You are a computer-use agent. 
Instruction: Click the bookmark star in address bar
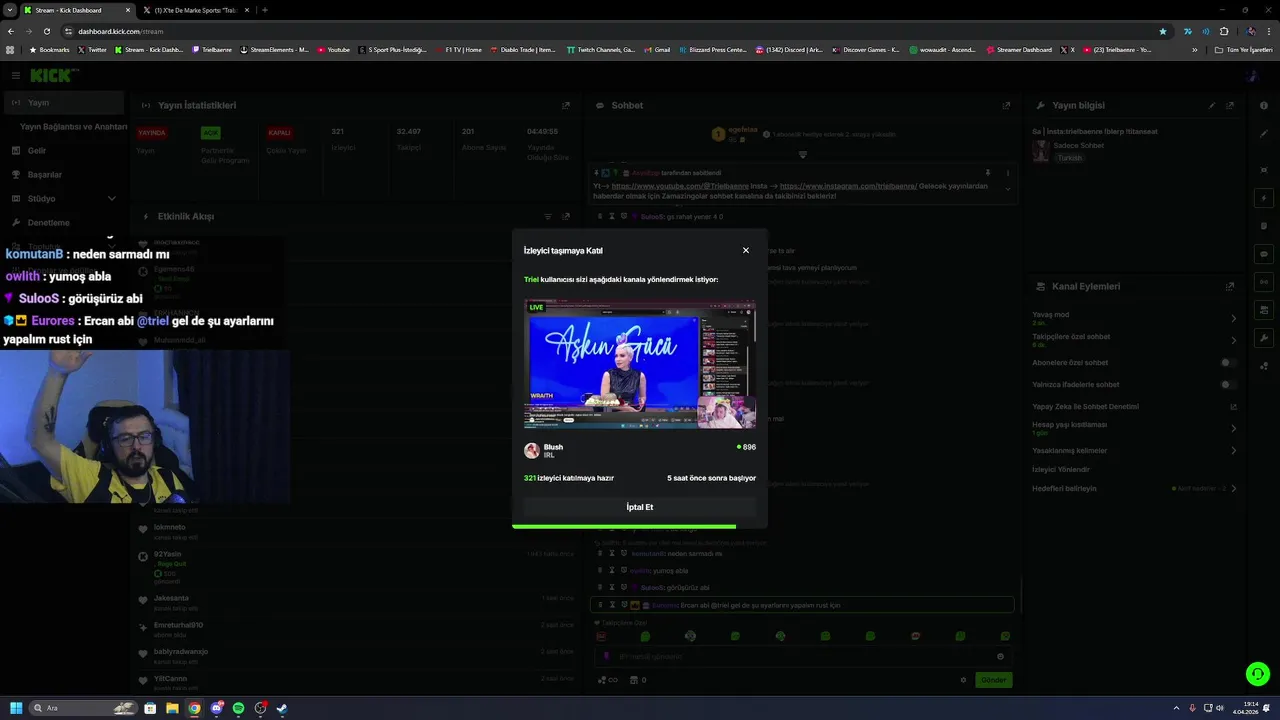point(1163,31)
